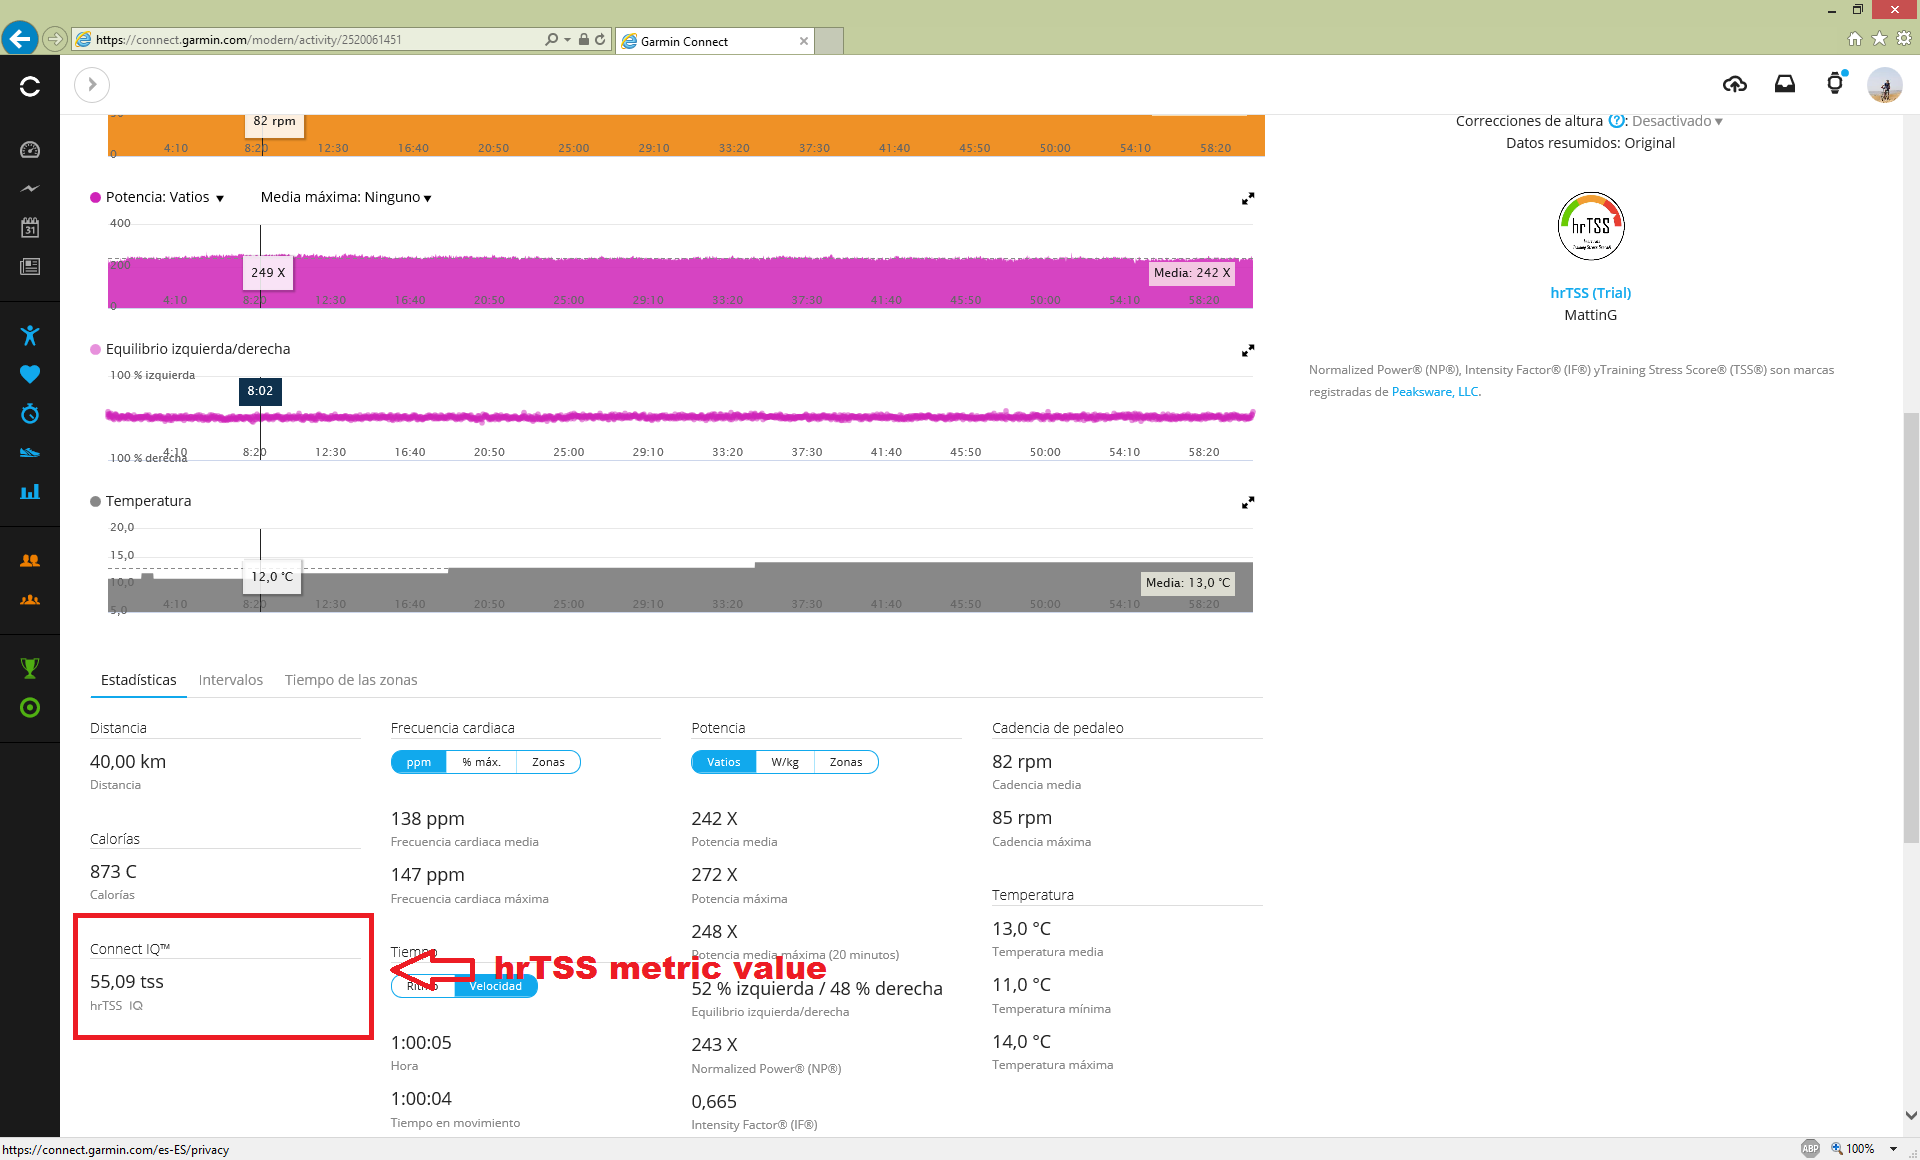This screenshot has width=1920, height=1160.
Task: Open the news feed newspaper icon
Action: (30, 266)
